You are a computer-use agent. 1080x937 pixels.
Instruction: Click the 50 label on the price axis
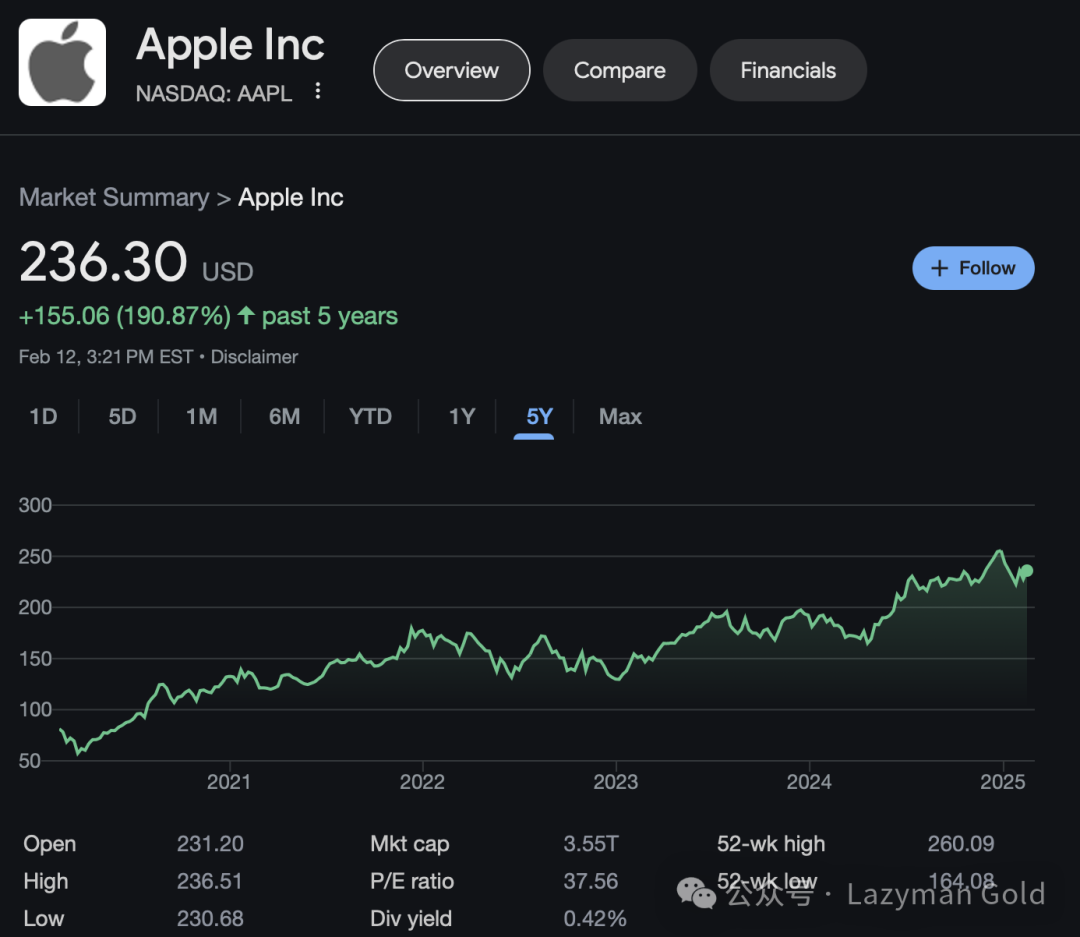pos(30,761)
